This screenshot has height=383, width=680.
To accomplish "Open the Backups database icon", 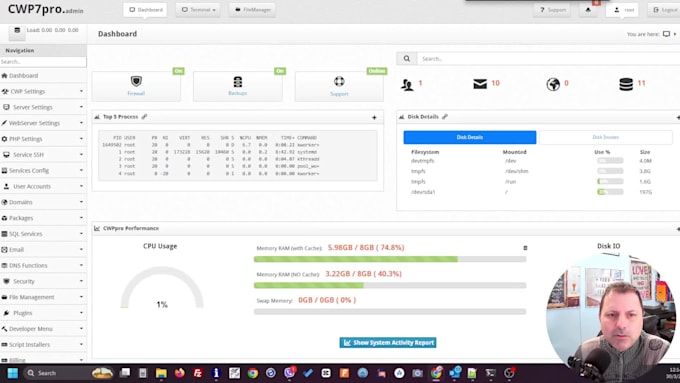I will pos(238,82).
